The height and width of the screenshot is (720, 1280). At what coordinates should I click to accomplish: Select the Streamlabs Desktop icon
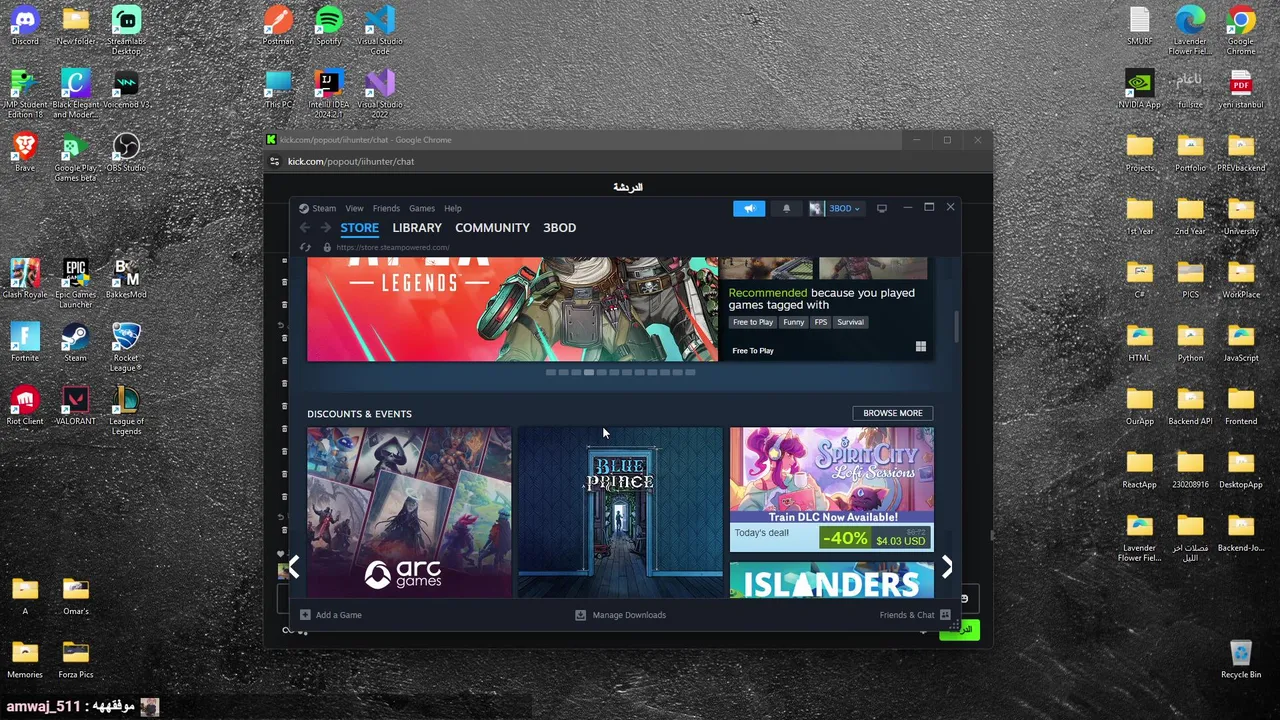pyautogui.click(x=126, y=30)
